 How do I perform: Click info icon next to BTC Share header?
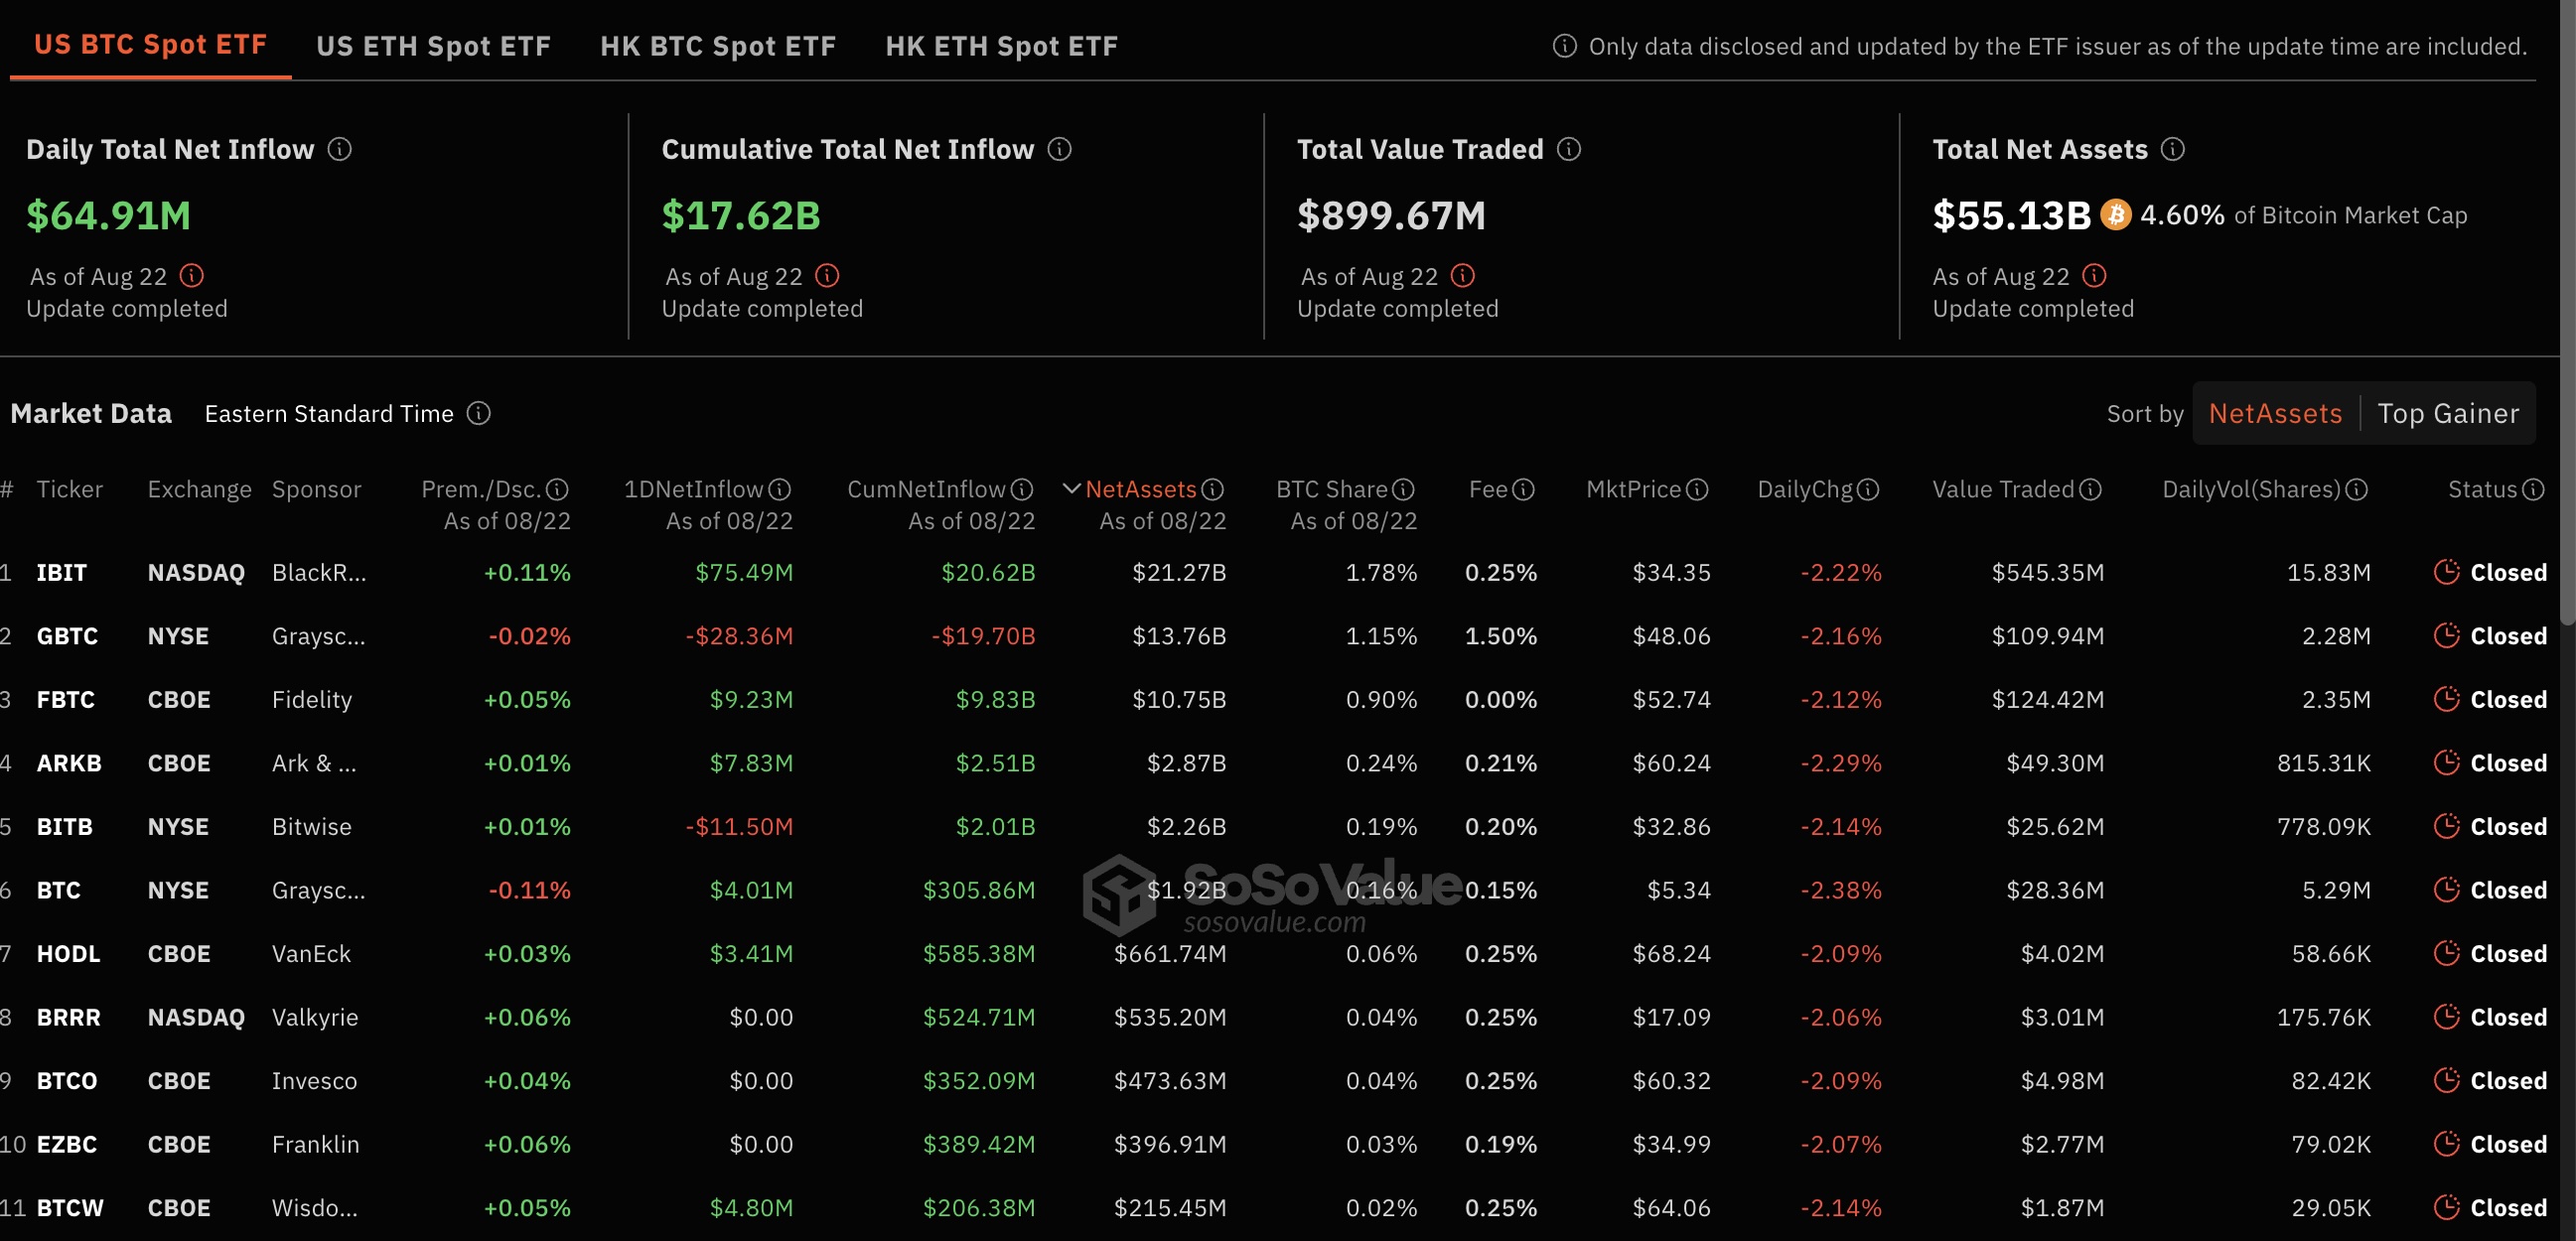[1403, 489]
